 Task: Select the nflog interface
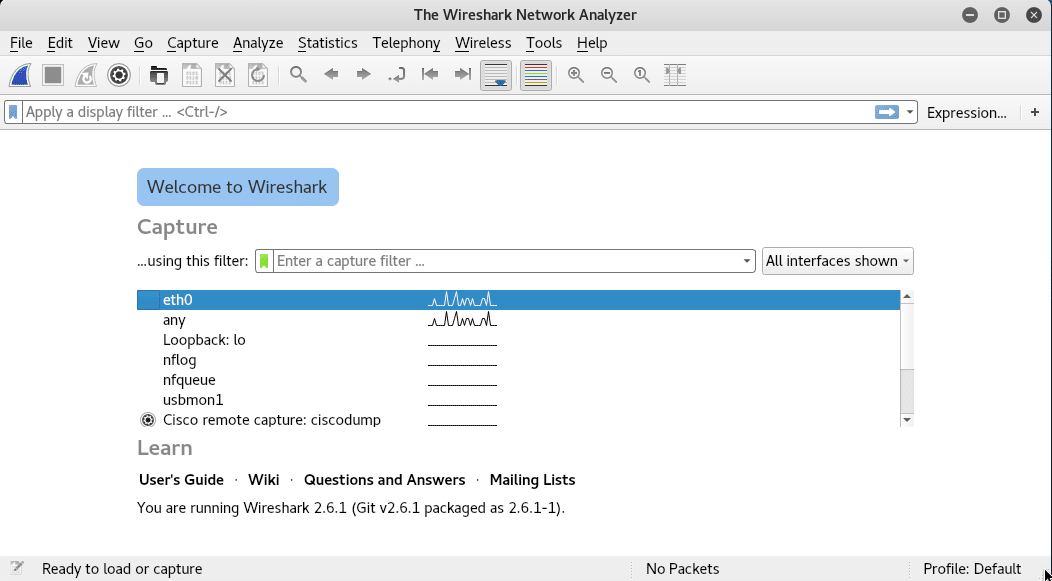[x=518, y=360]
